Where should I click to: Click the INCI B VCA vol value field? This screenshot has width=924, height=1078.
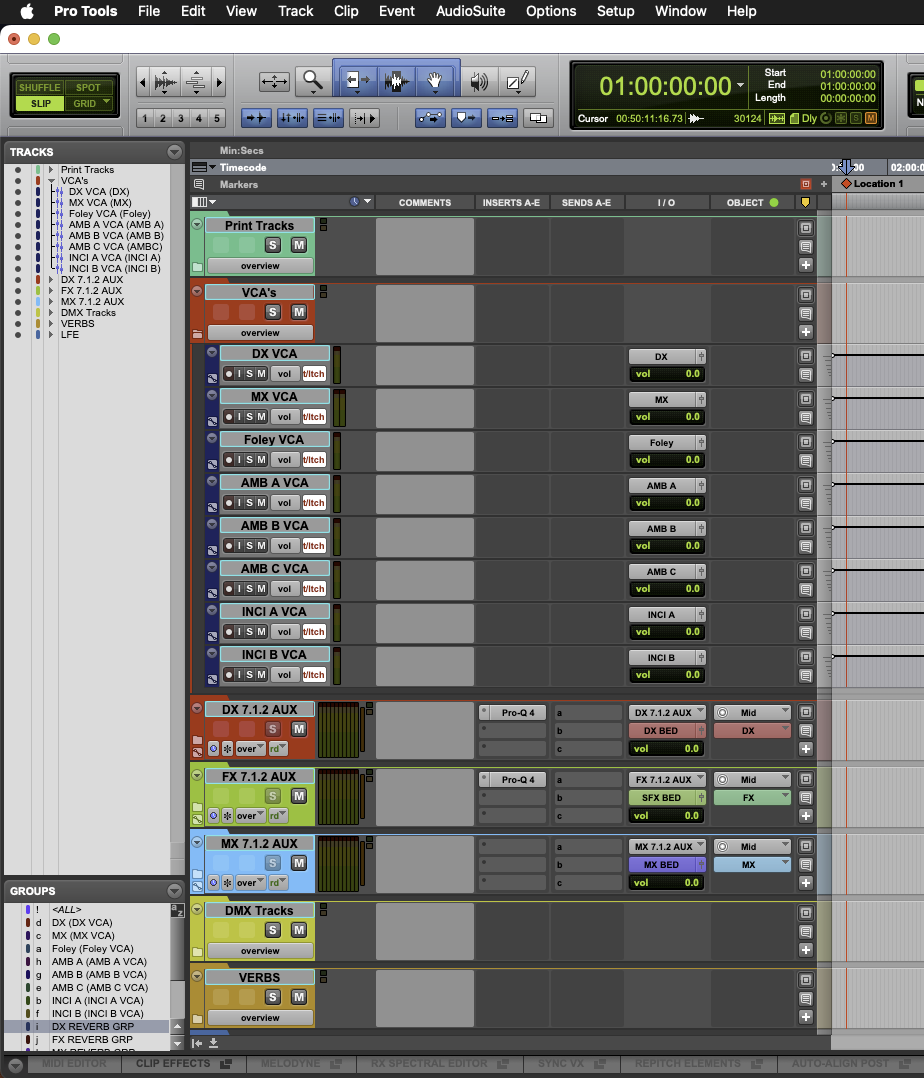[667, 674]
